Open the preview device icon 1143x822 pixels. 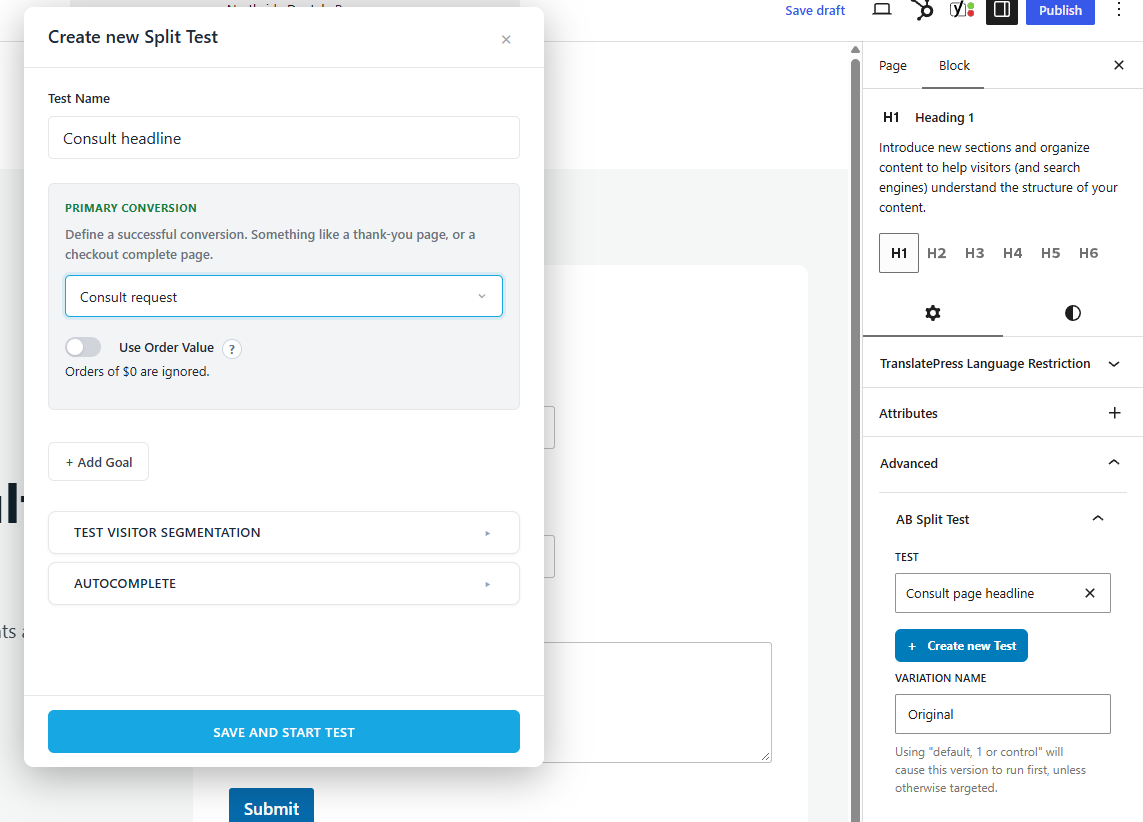[882, 9]
